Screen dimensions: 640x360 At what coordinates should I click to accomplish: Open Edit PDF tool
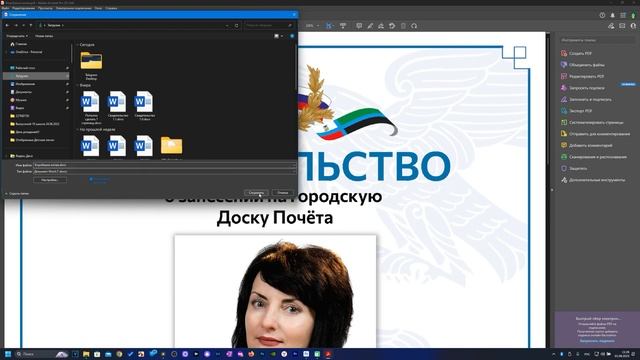coord(582,76)
